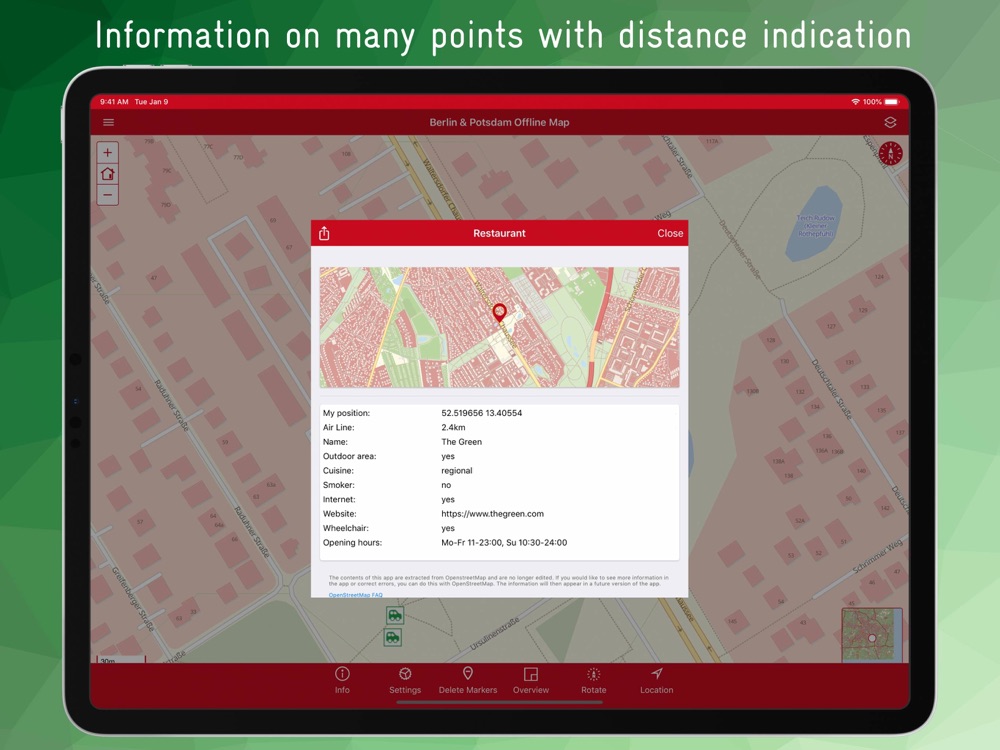Screen dimensions: 1000x750
Task: Activate the Location button
Action: pos(656,680)
